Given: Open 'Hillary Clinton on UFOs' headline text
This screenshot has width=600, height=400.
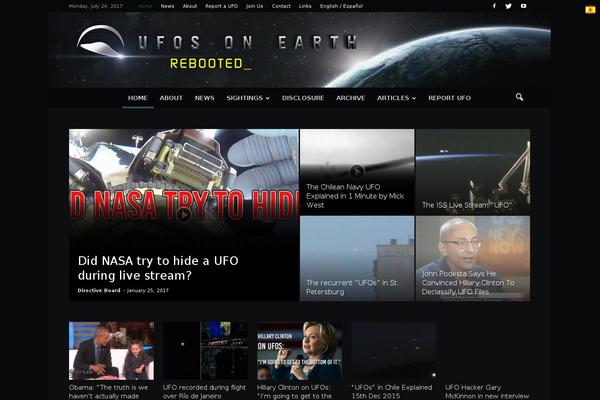Looking at the screenshot, I should click(294, 392).
